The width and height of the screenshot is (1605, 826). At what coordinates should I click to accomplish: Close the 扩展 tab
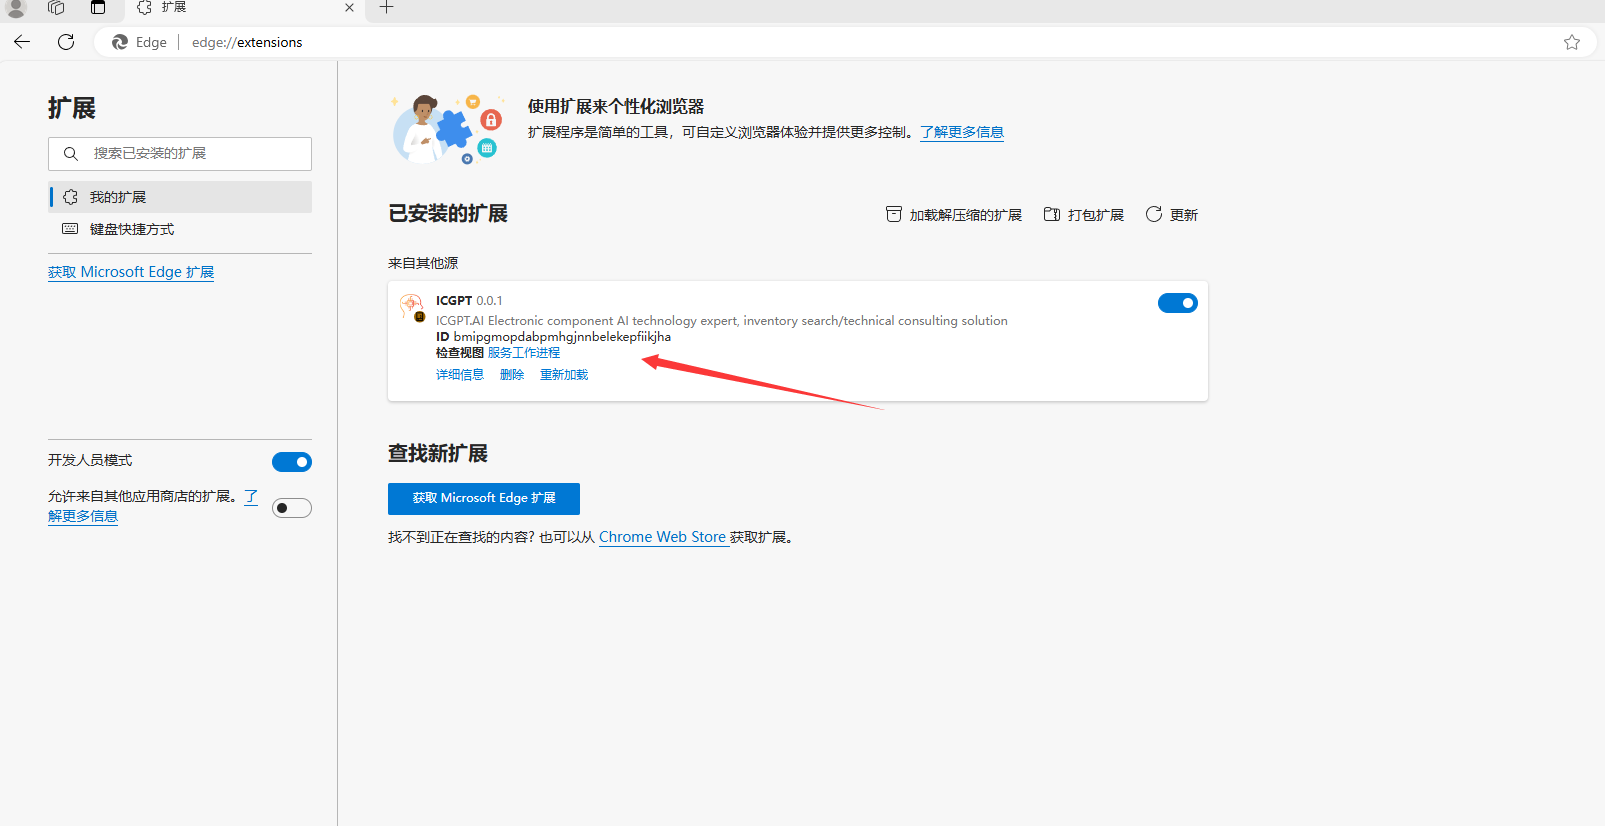(x=349, y=8)
